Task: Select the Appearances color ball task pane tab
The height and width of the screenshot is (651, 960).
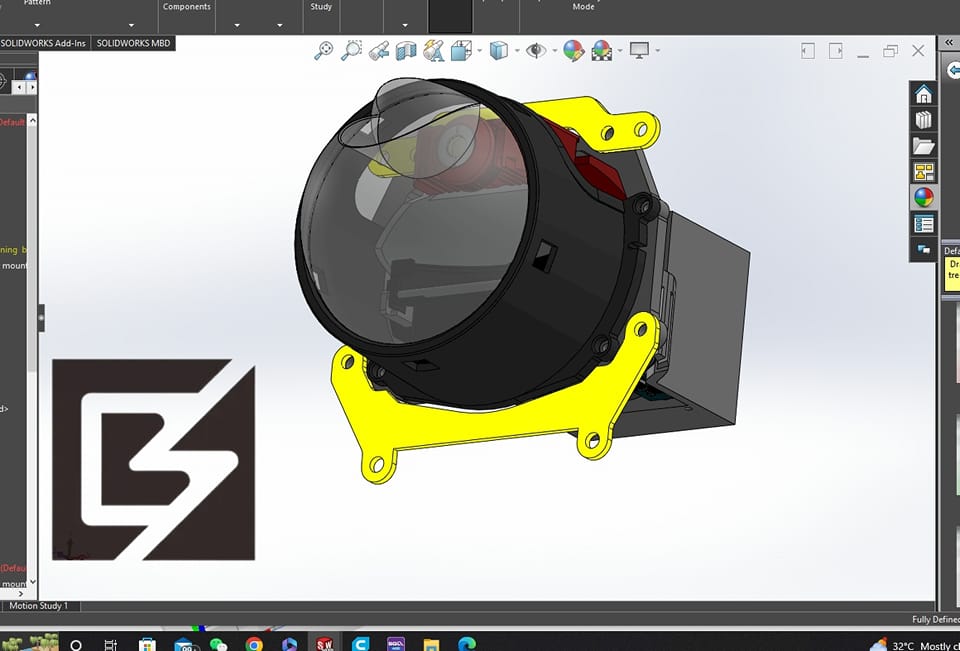Action: click(923, 197)
